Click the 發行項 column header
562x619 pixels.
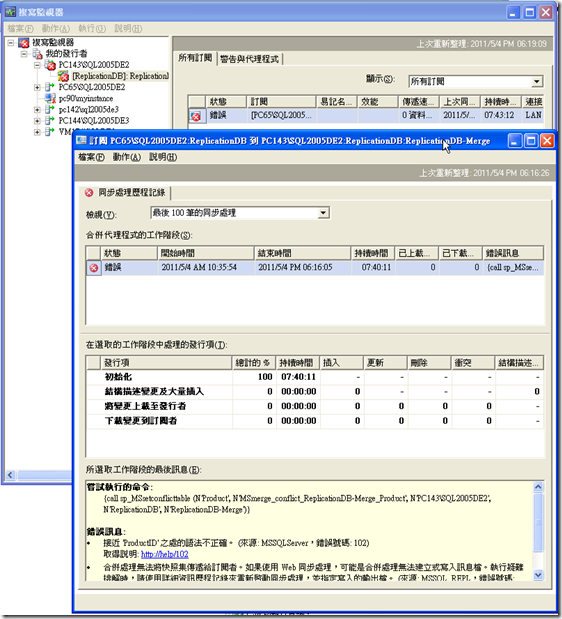[166, 362]
